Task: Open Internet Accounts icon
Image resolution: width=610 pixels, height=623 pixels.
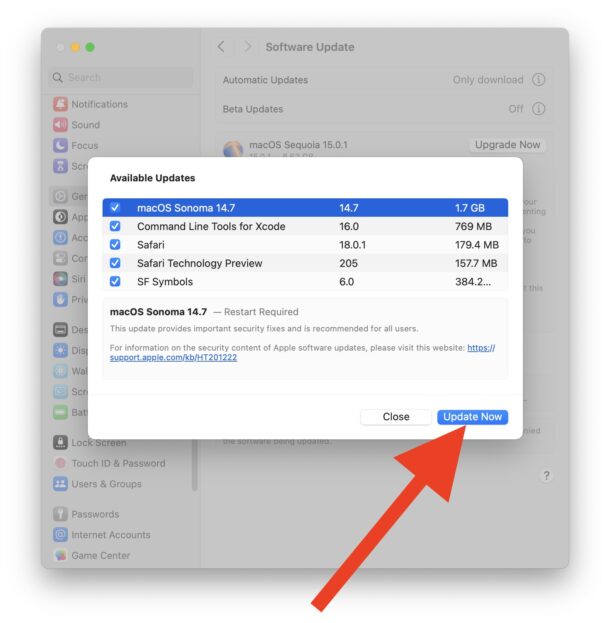Action: [60, 535]
